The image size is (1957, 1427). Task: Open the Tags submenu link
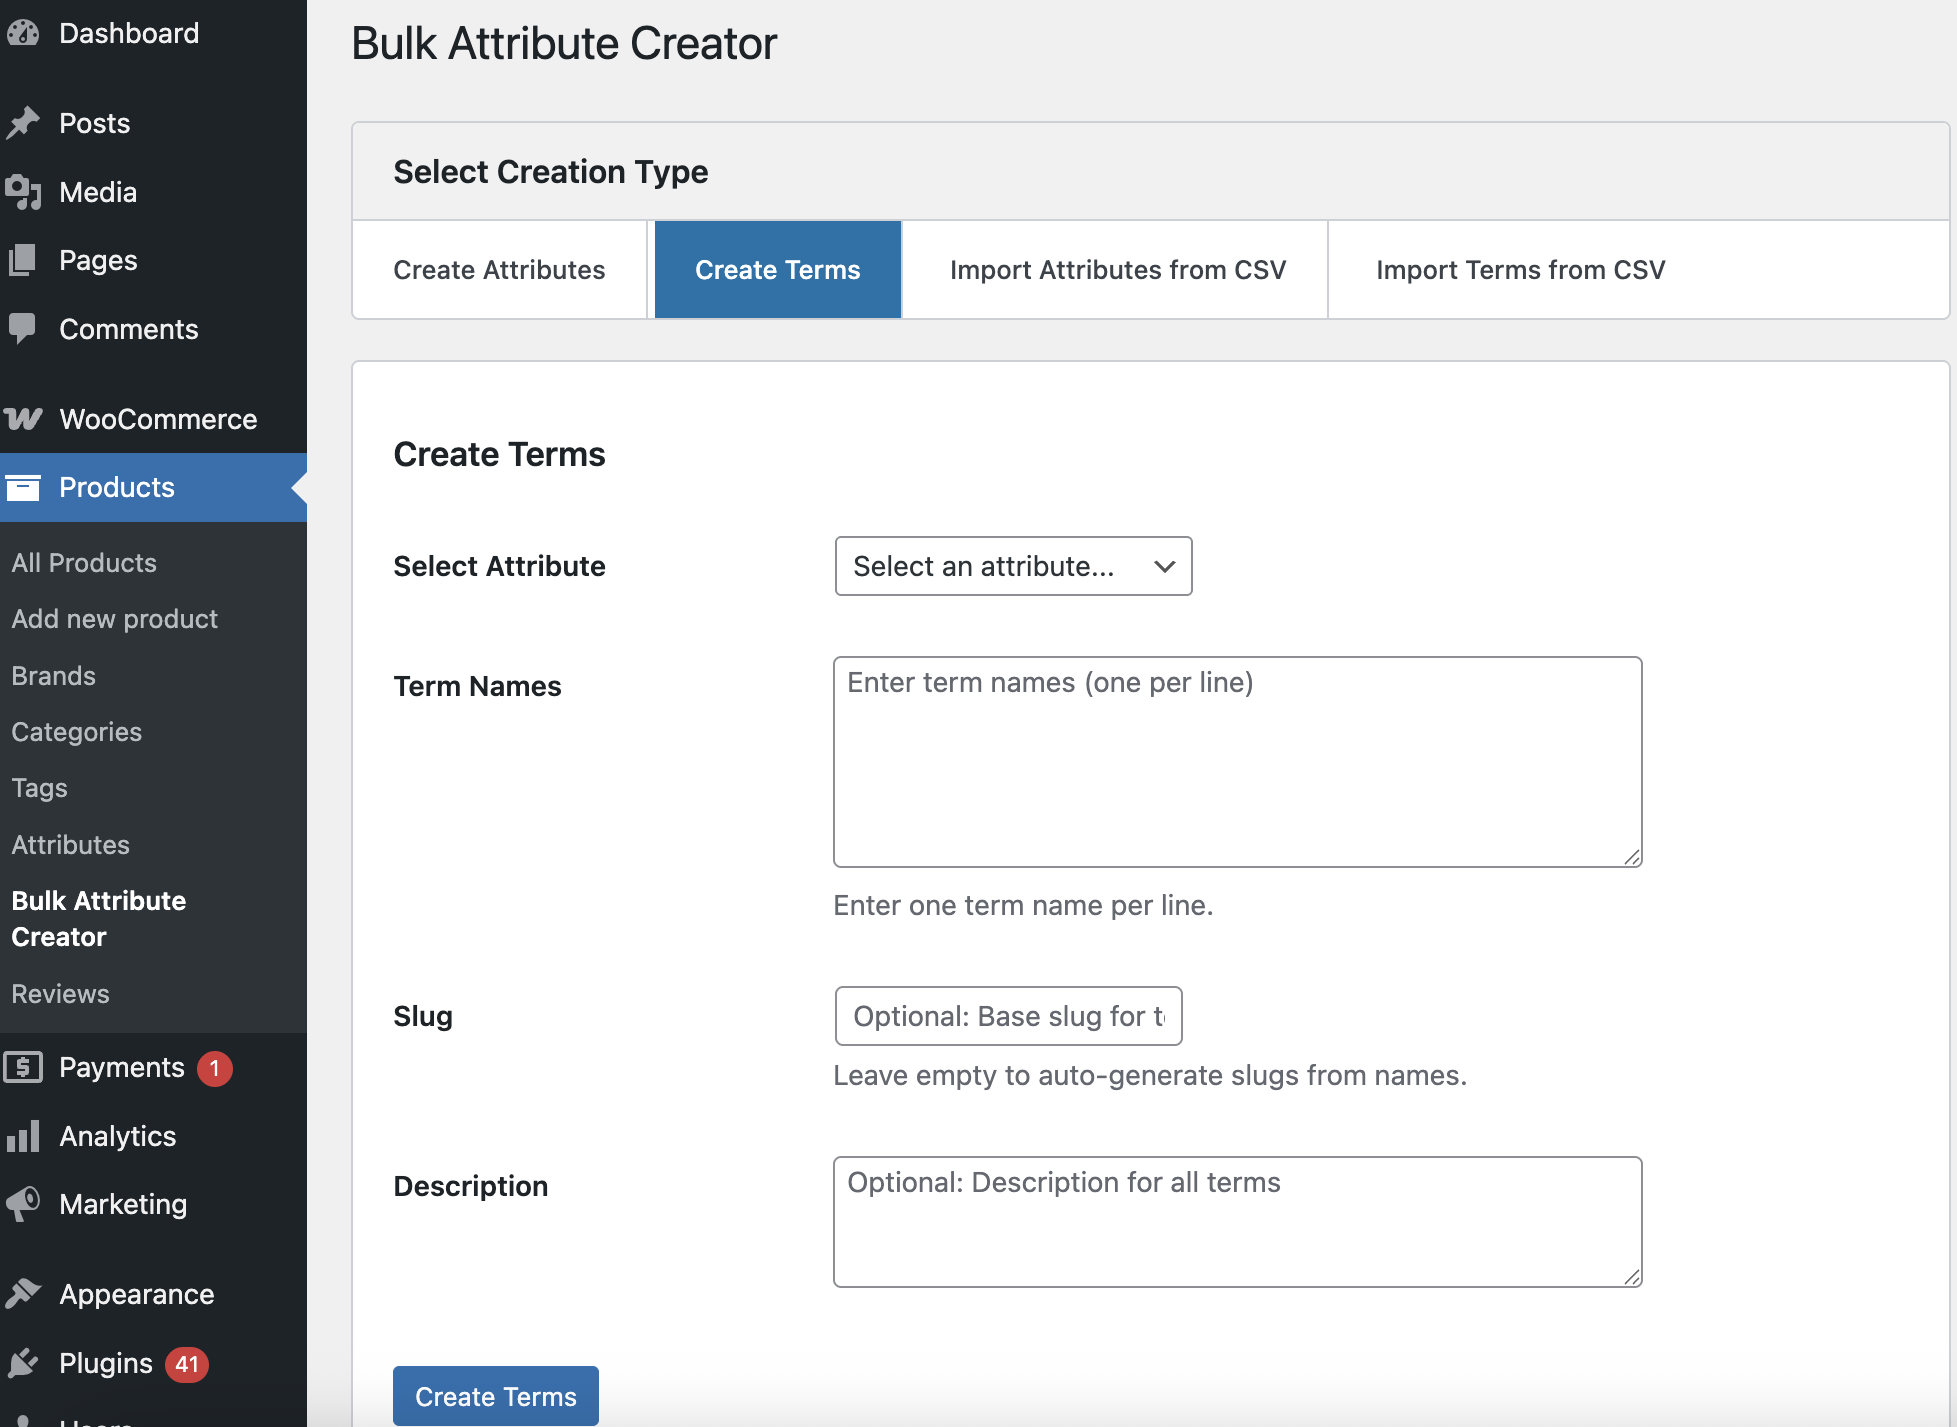pos(40,788)
